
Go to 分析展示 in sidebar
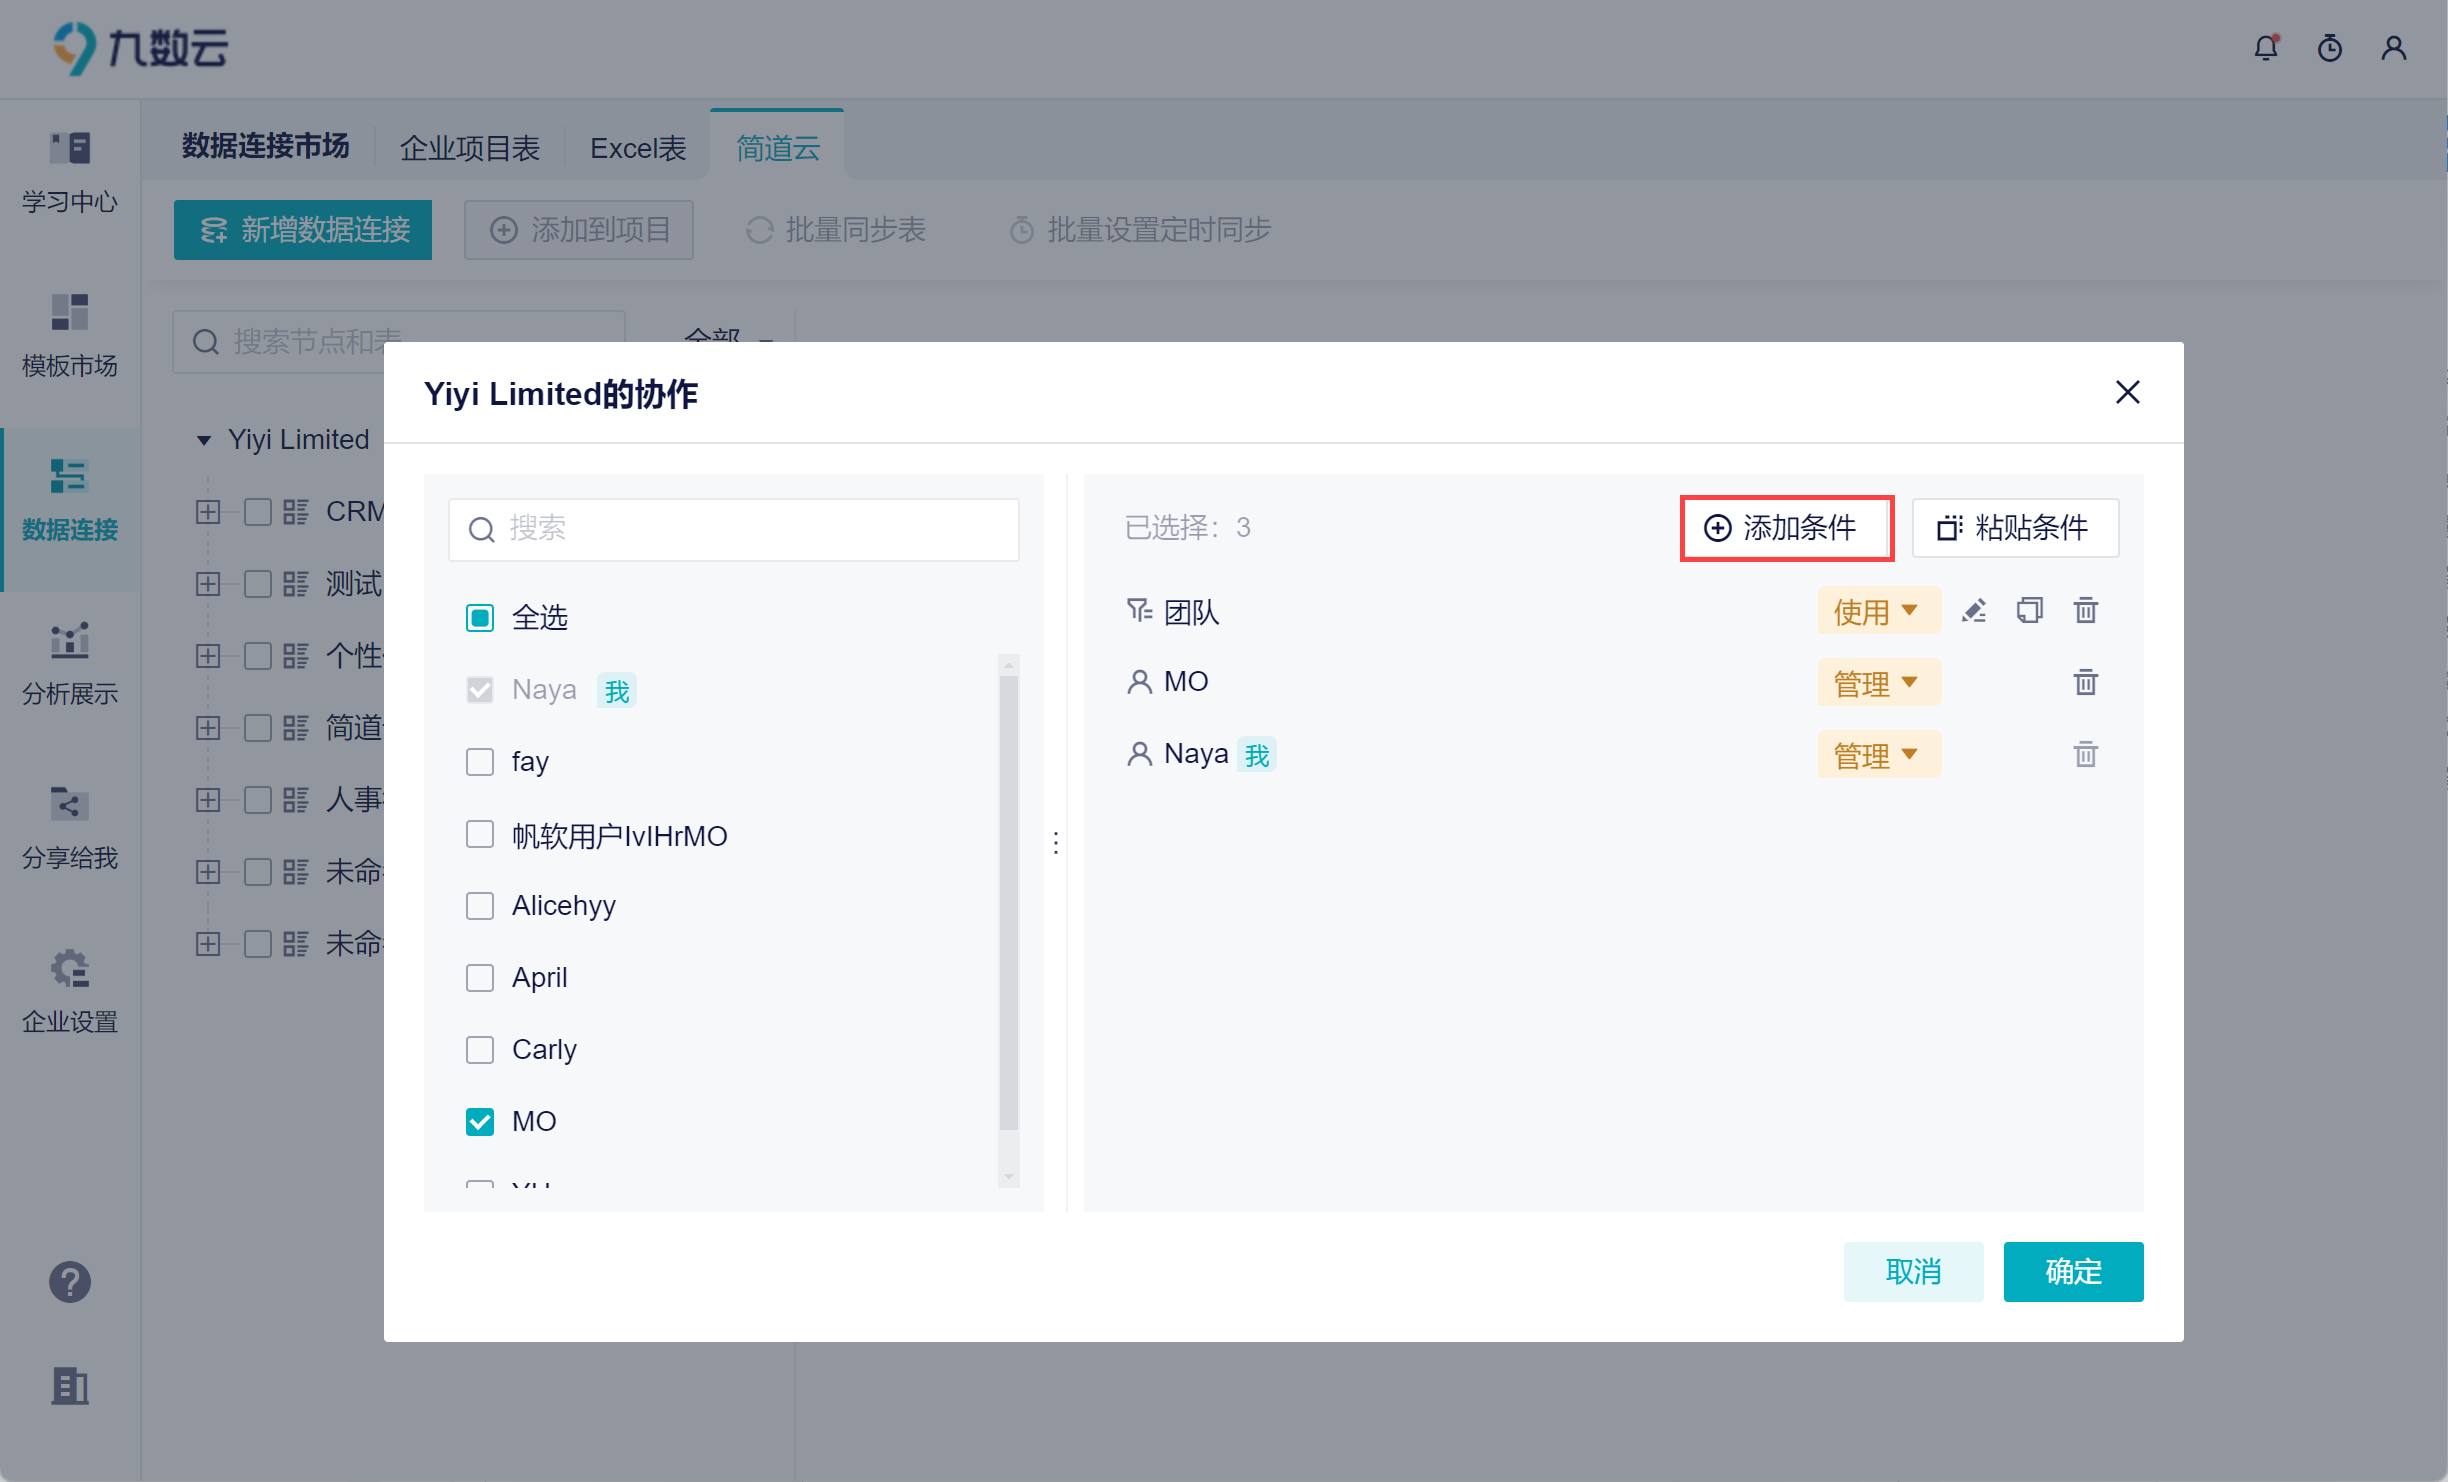[70, 662]
